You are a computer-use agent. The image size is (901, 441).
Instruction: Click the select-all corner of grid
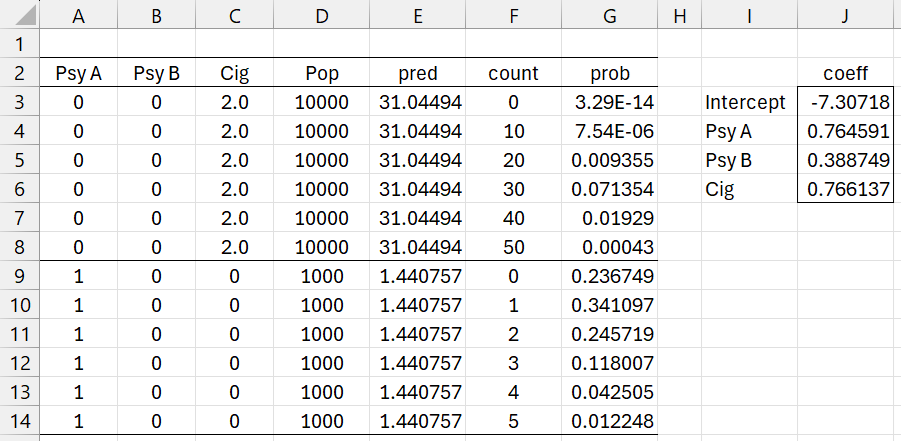[19, 16]
